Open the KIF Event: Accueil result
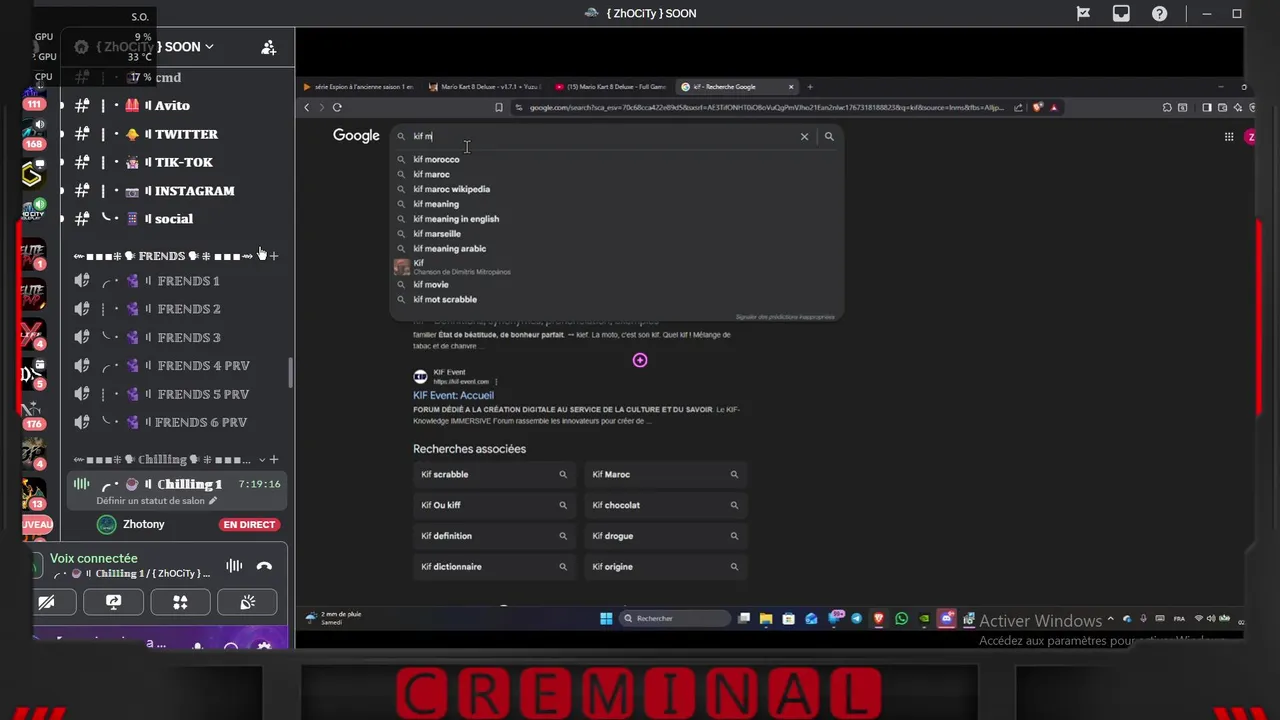Screen dimensions: 1280x720 (x=453, y=395)
